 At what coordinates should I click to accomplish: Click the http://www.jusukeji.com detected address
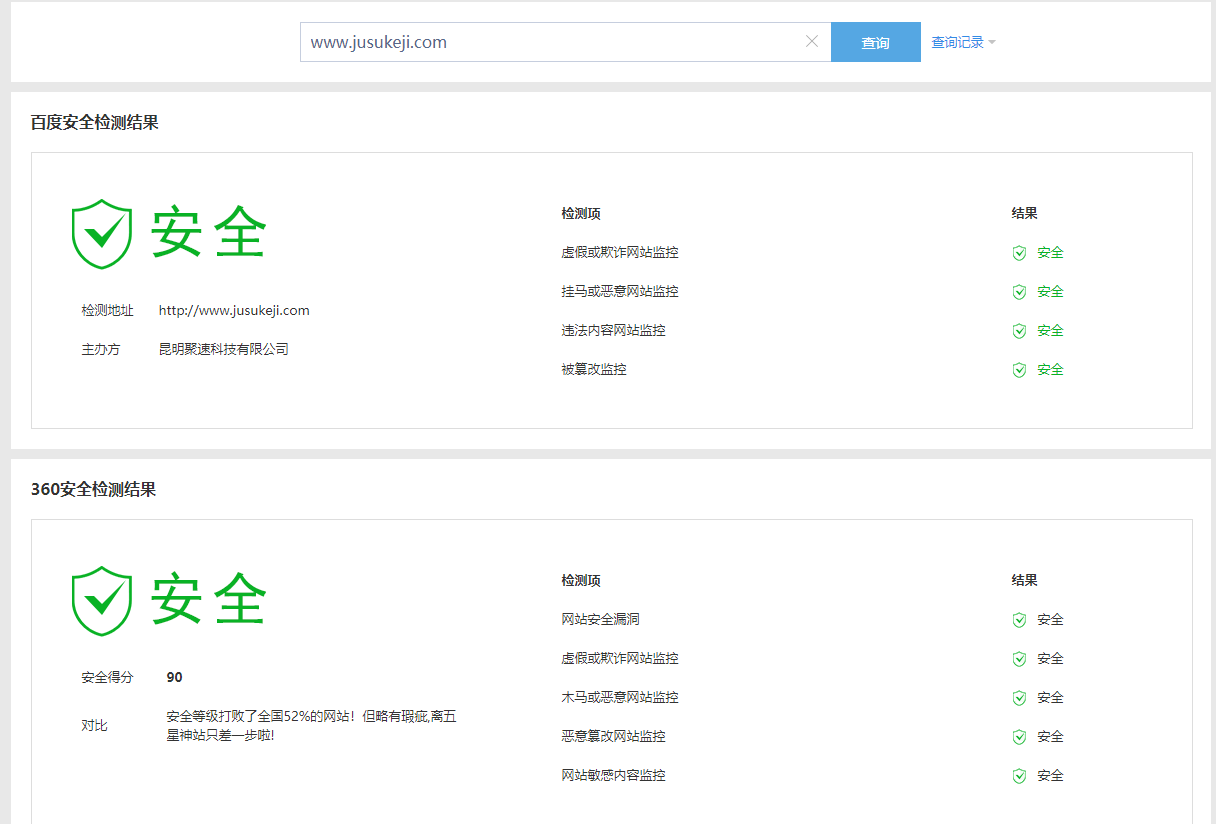[234, 310]
